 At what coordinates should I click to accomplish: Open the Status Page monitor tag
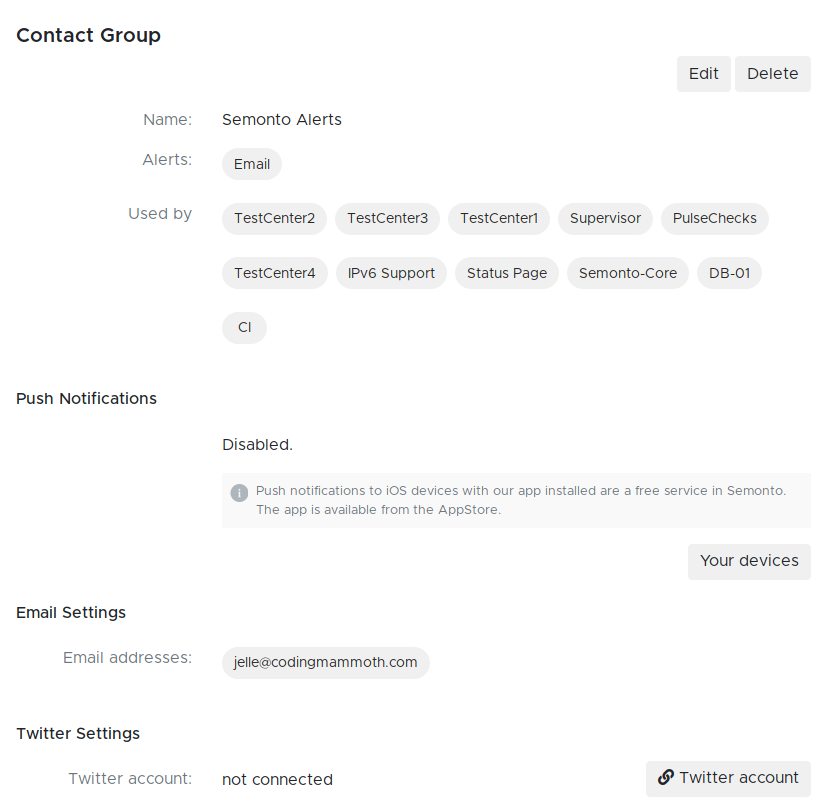507,273
